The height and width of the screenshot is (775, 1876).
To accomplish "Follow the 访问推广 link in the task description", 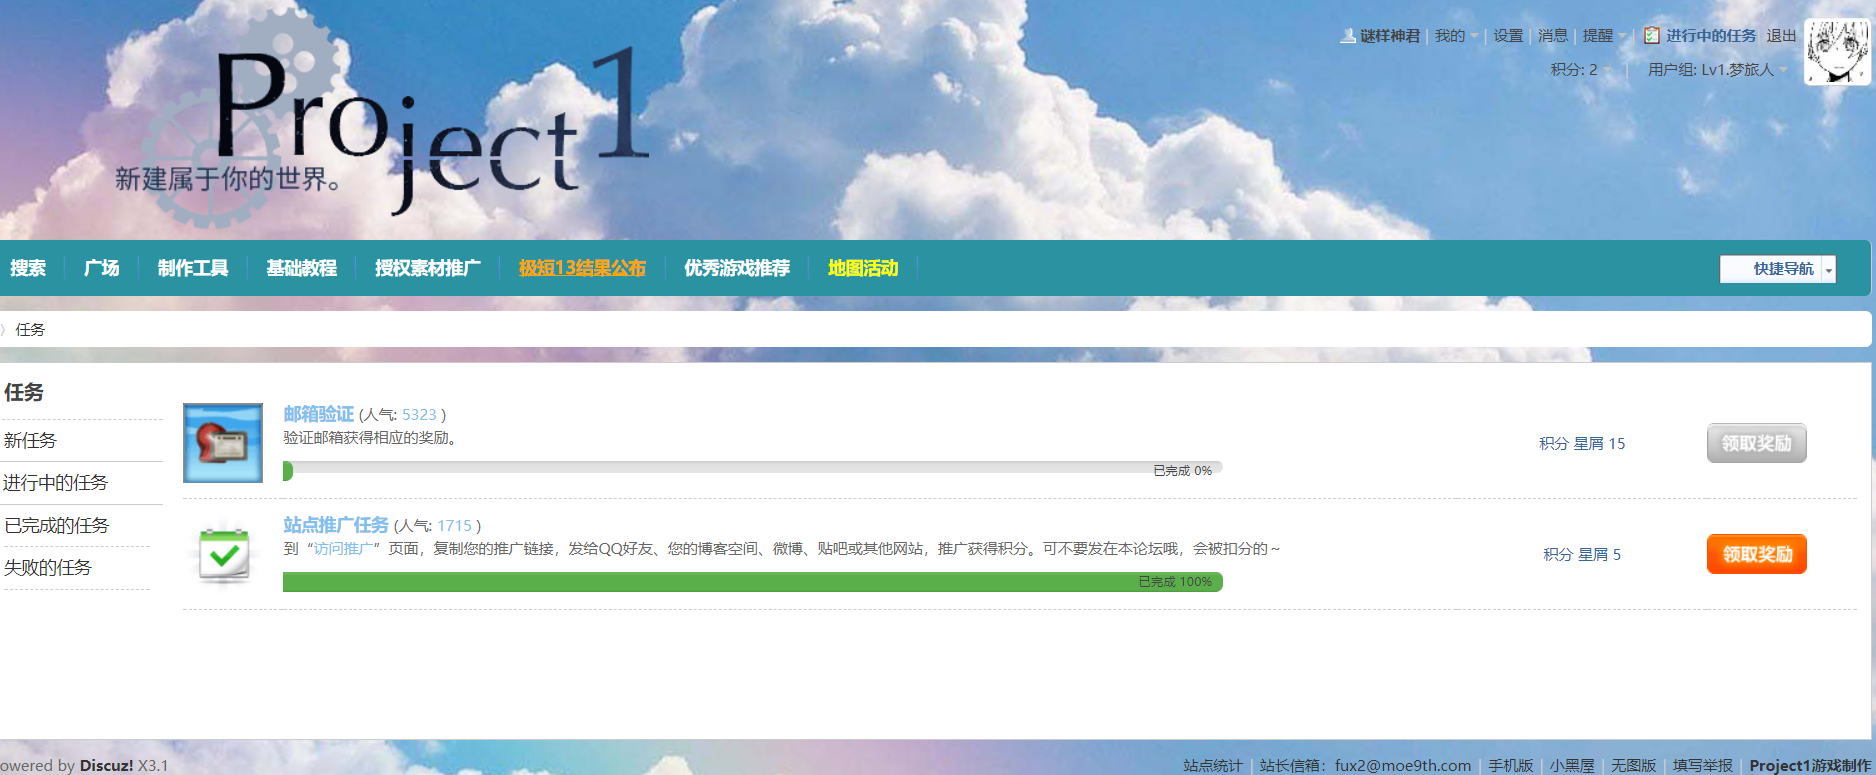I will [x=343, y=549].
